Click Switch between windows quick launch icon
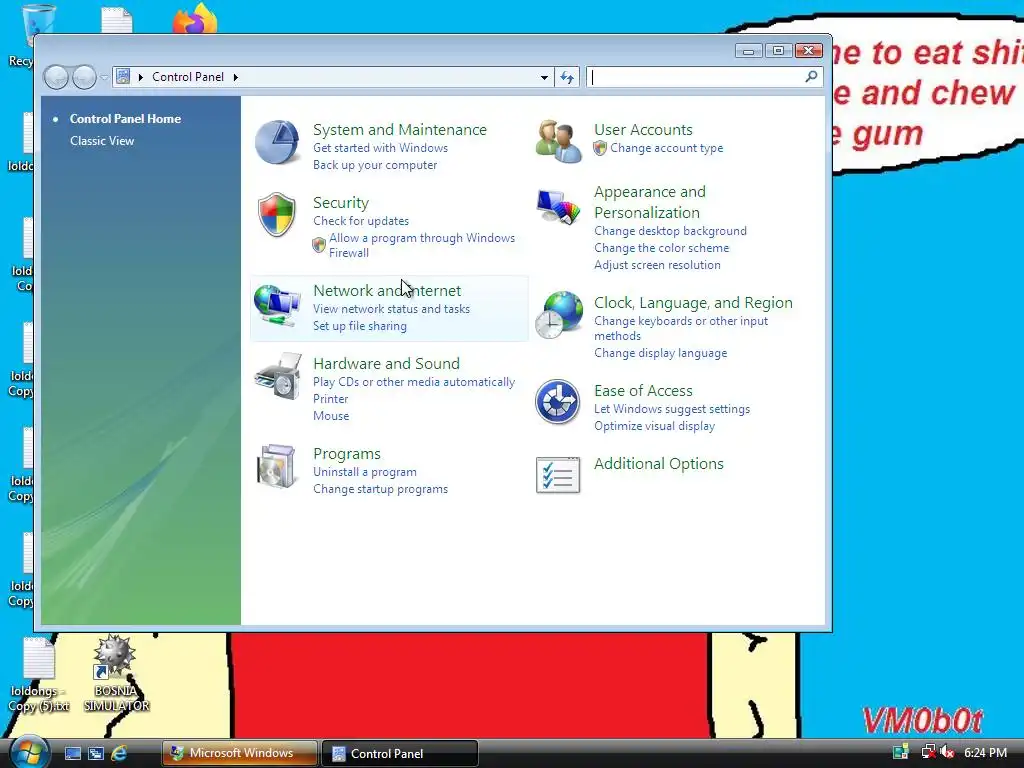The image size is (1024, 768). coord(96,754)
